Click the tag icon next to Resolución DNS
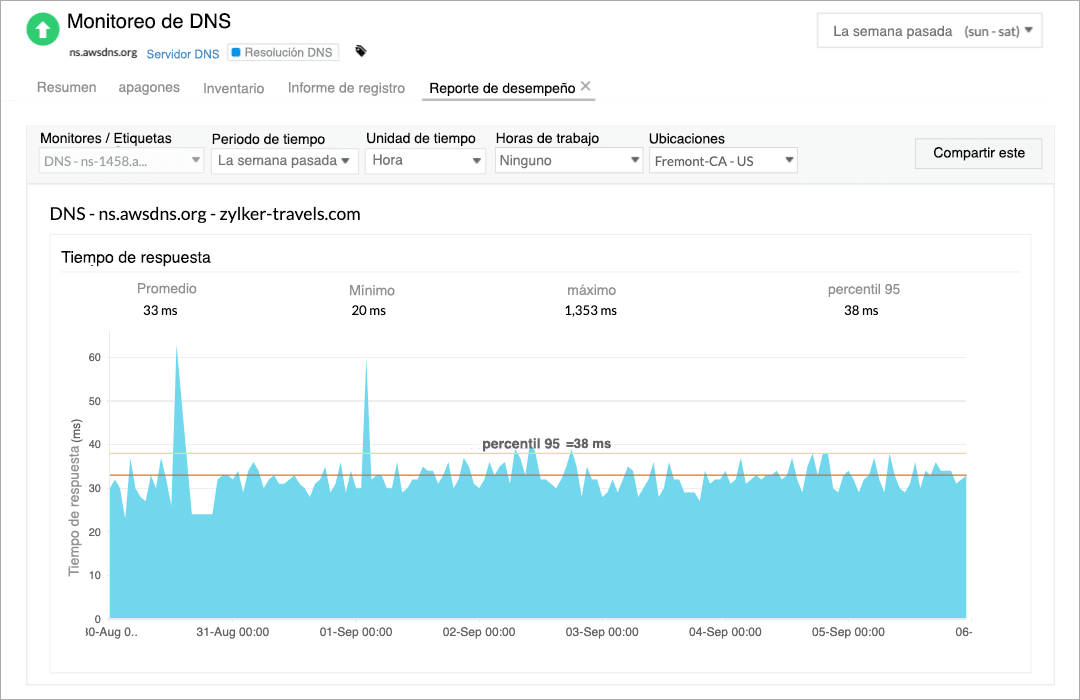This screenshot has width=1080, height=700. (x=360, y=49)
